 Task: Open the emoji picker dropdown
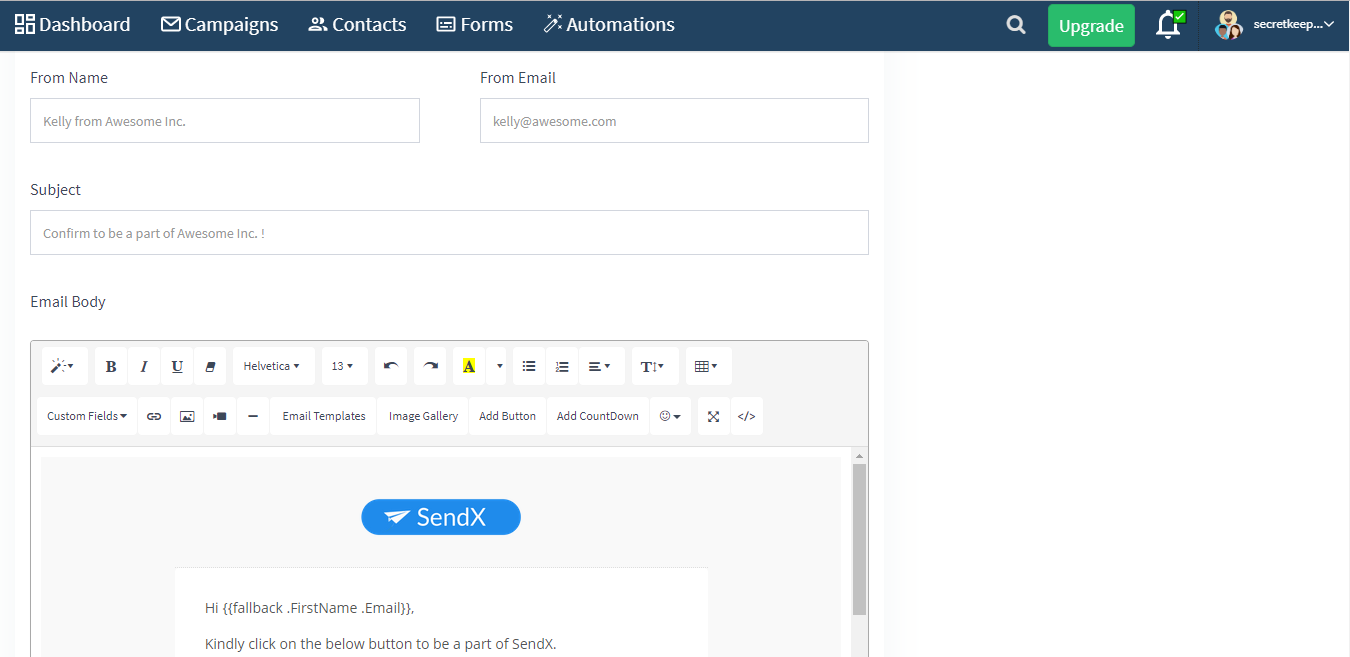click(670, 416)
